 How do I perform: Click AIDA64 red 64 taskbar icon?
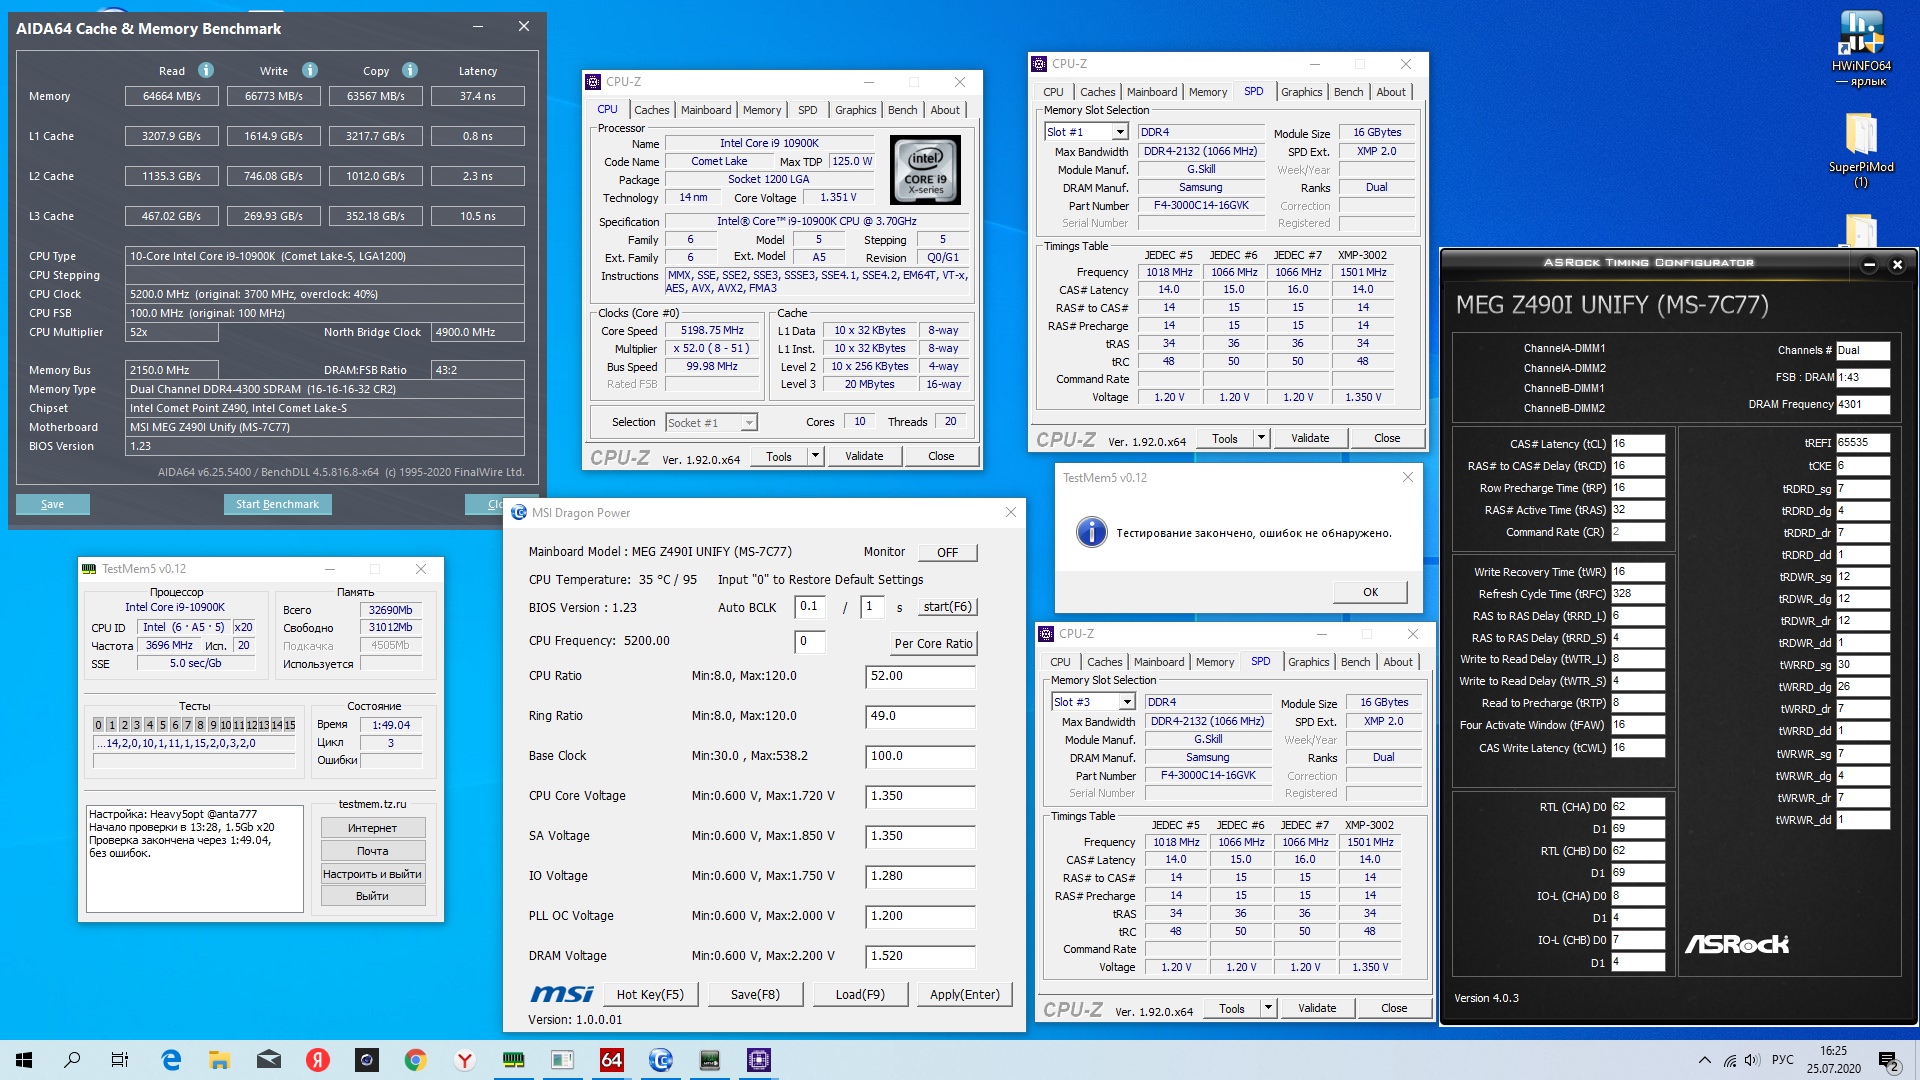pyautogui.click(x=611, y=1060)
